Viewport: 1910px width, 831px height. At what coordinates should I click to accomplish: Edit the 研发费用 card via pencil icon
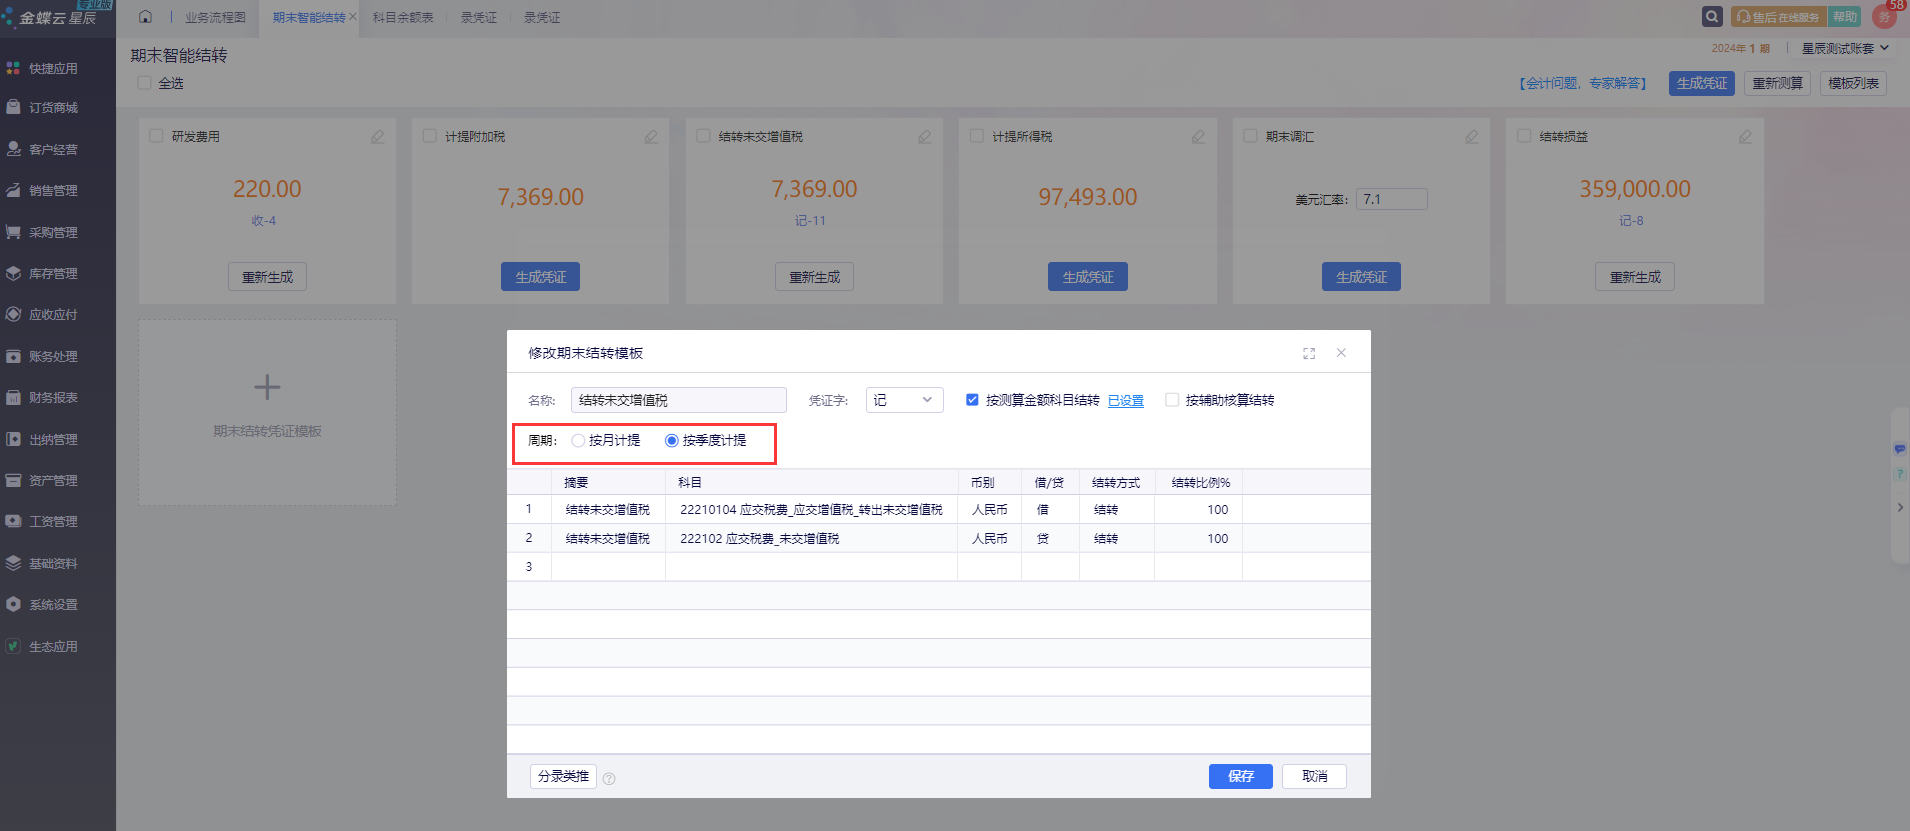pos(377,137)
